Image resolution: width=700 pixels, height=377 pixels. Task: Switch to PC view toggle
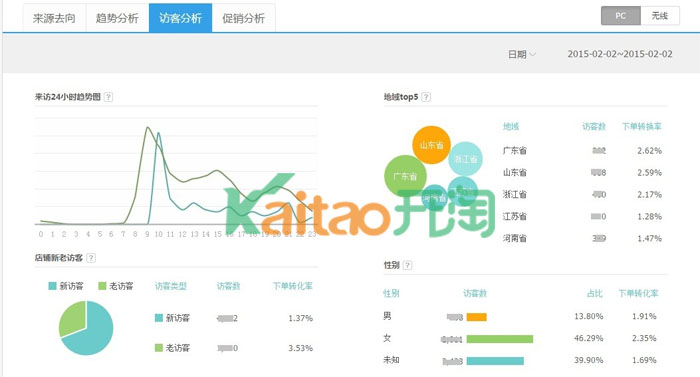tap(621, 16)
